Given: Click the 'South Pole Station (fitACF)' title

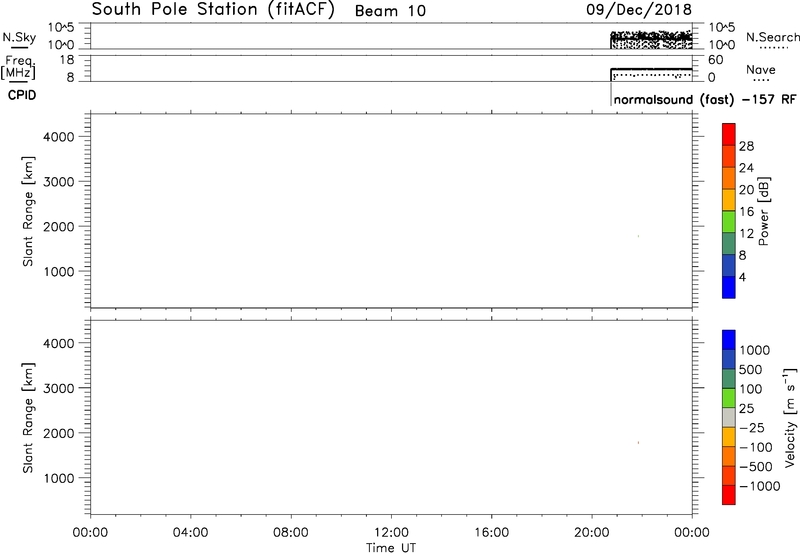Looking at the screenshot, I should (x=213, y=10).
